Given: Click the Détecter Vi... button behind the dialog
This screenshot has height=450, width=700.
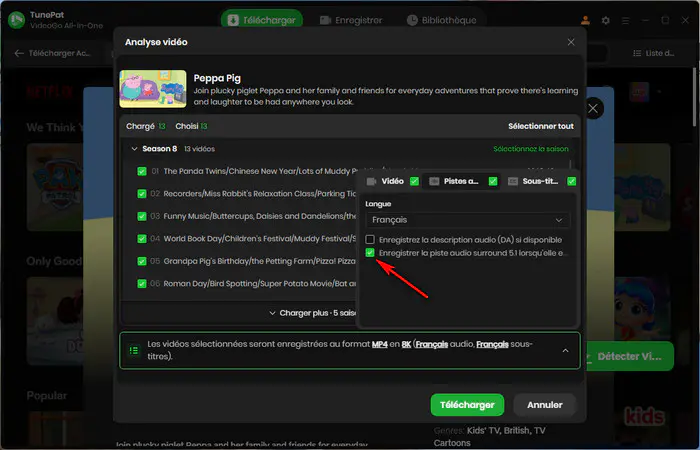Looking at the screenshot, I should pyautogui.click(x=629, y=356).
